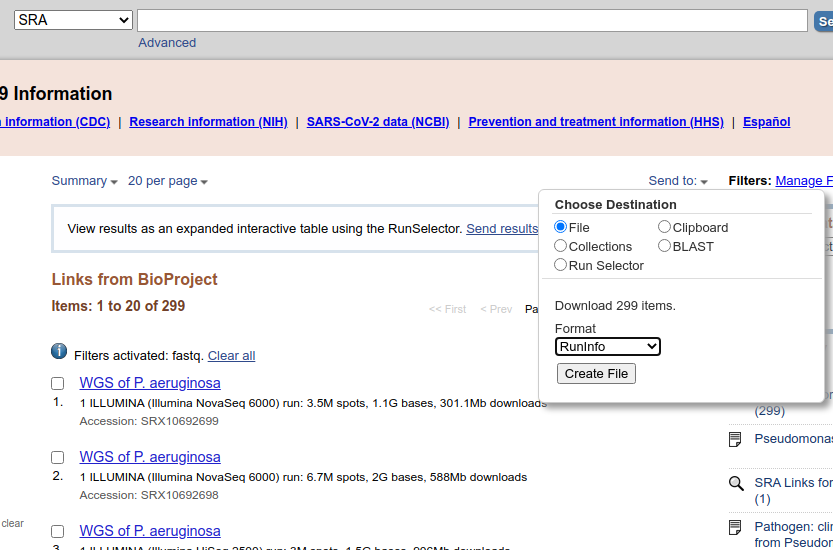Image resolution: width=833 pixels, height=550 pixels.
Task: Click the document icon beside Pathogen link
Action: coord(735,528)
